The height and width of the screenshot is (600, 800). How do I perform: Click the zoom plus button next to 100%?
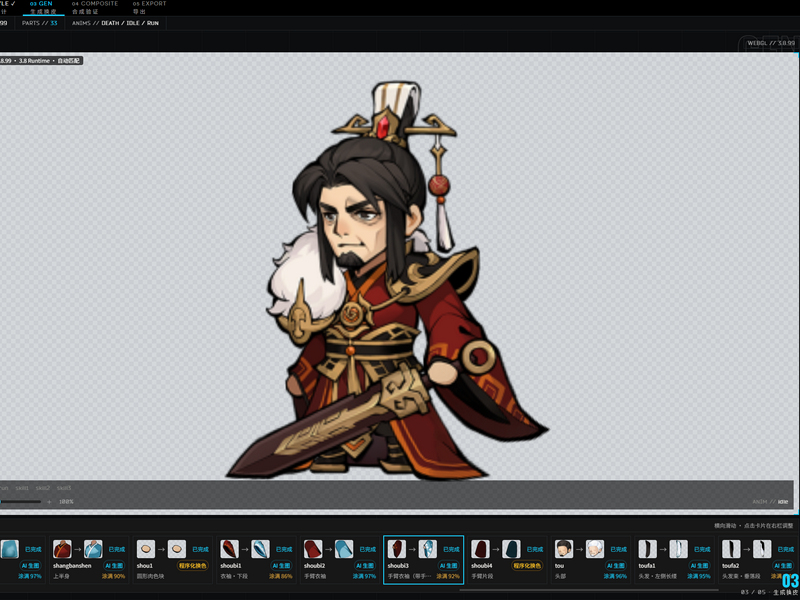pyautogui.click(x=49, y=502)
